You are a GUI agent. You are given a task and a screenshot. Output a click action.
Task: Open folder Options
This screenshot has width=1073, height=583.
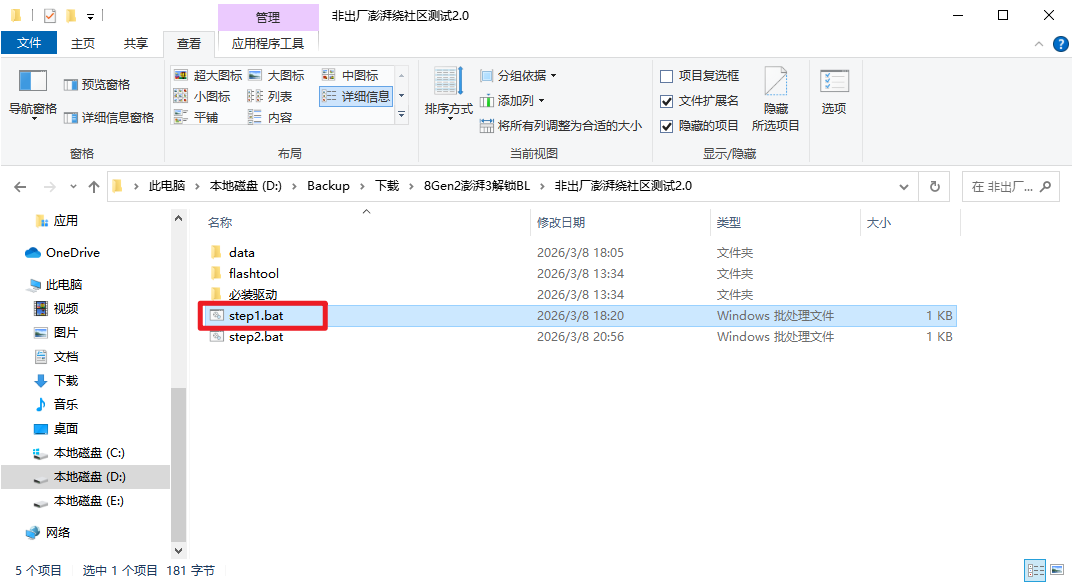click(x=833, y=92)
